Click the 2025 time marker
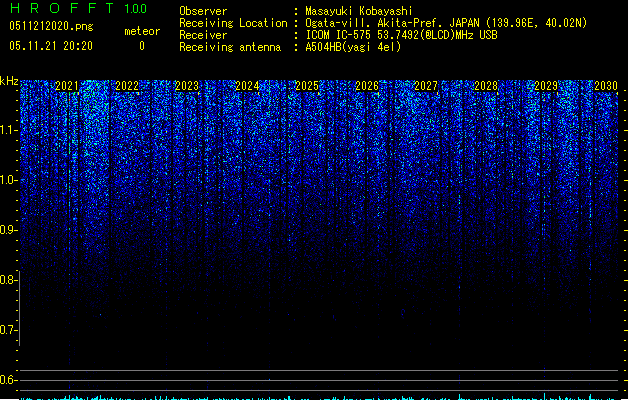Viewport: 629px width, 400px height. pyautogui.click(x=307, y=86)
